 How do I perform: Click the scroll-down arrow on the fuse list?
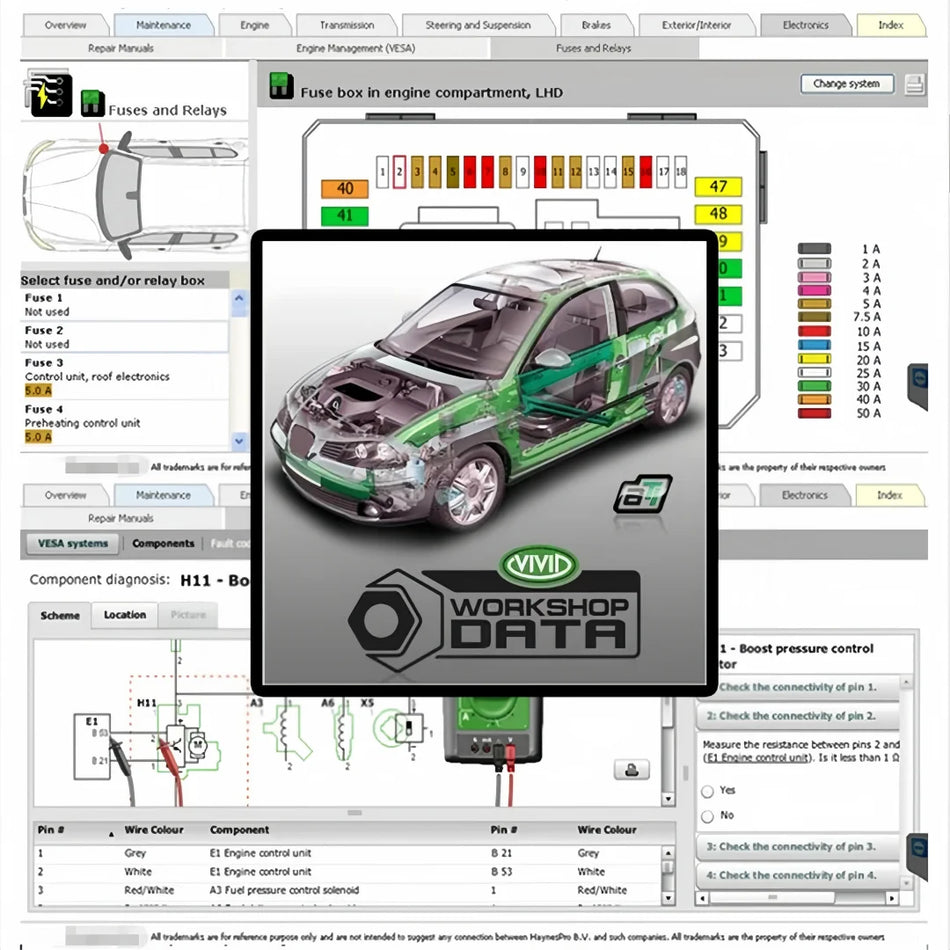(x=238, y=440)
